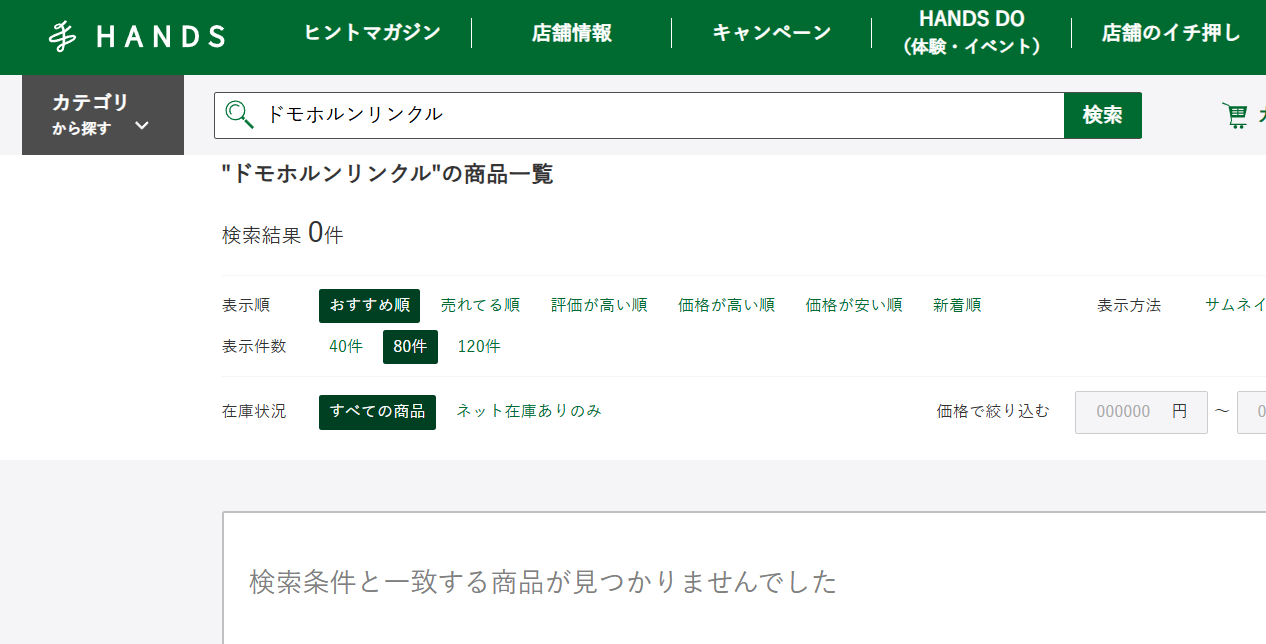Click the minimum price 円 input field

coord(1141,412)
